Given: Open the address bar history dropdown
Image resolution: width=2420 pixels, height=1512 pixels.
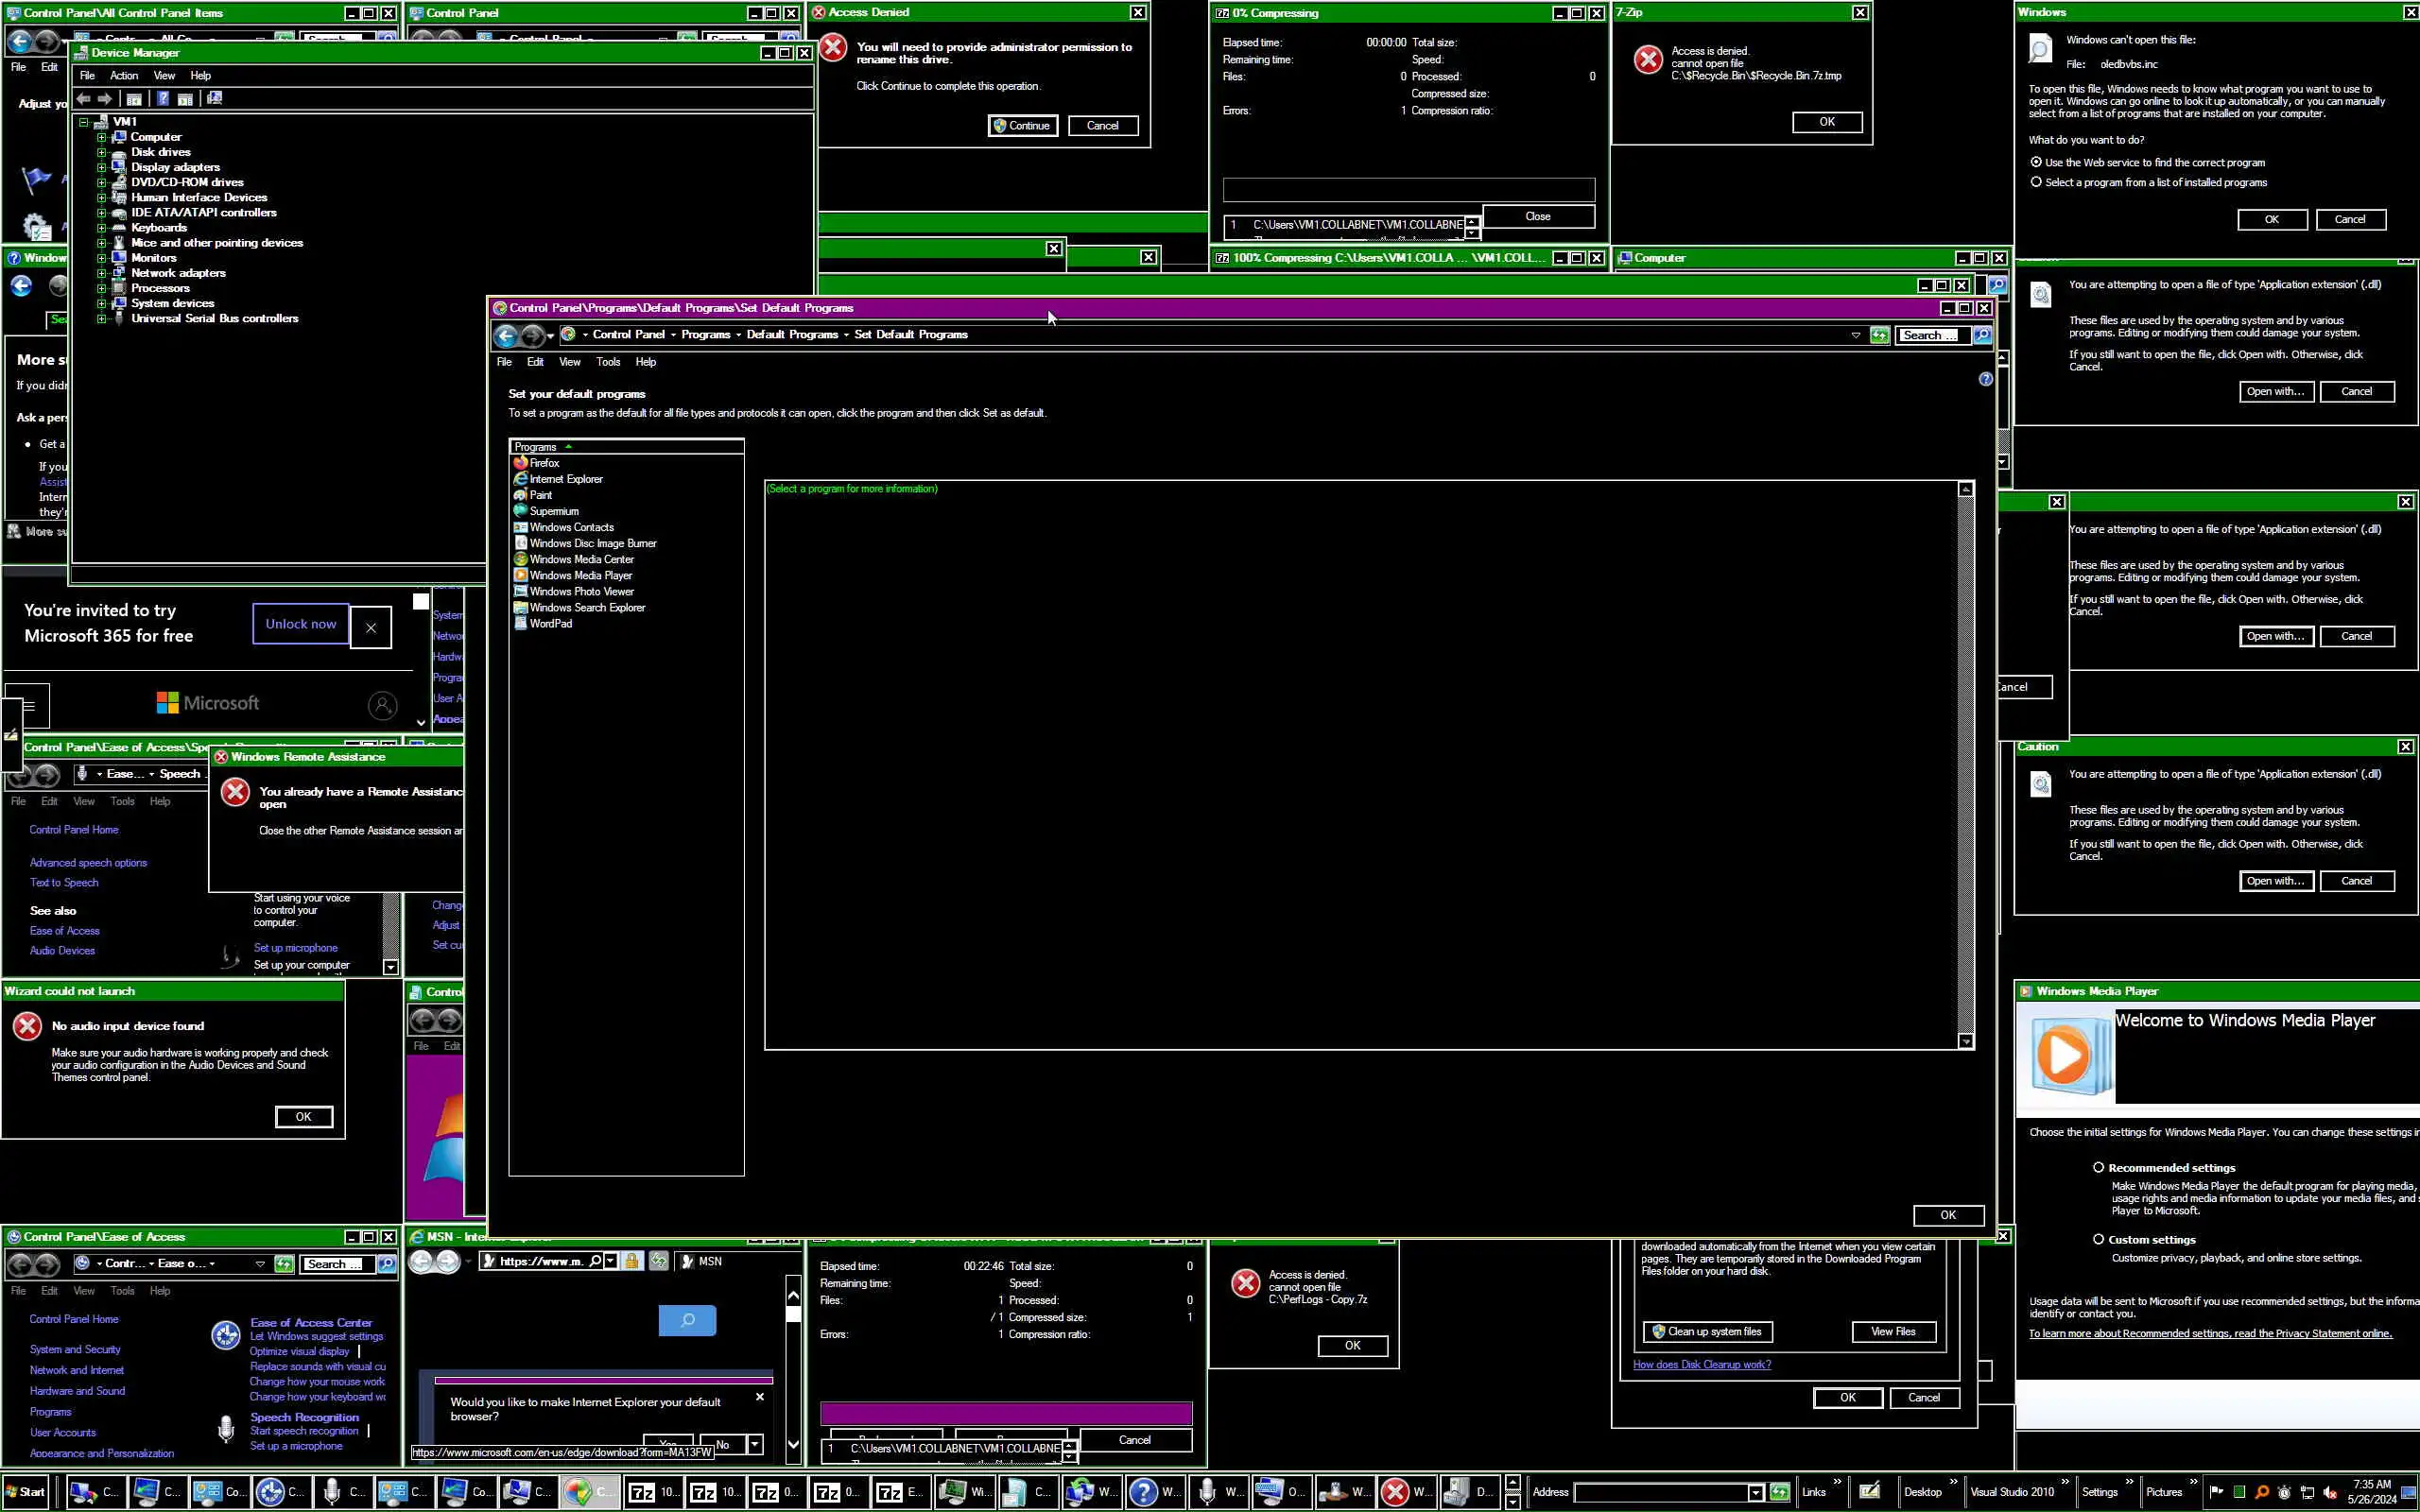Looking at the screenshot, I should (1855, 335).
